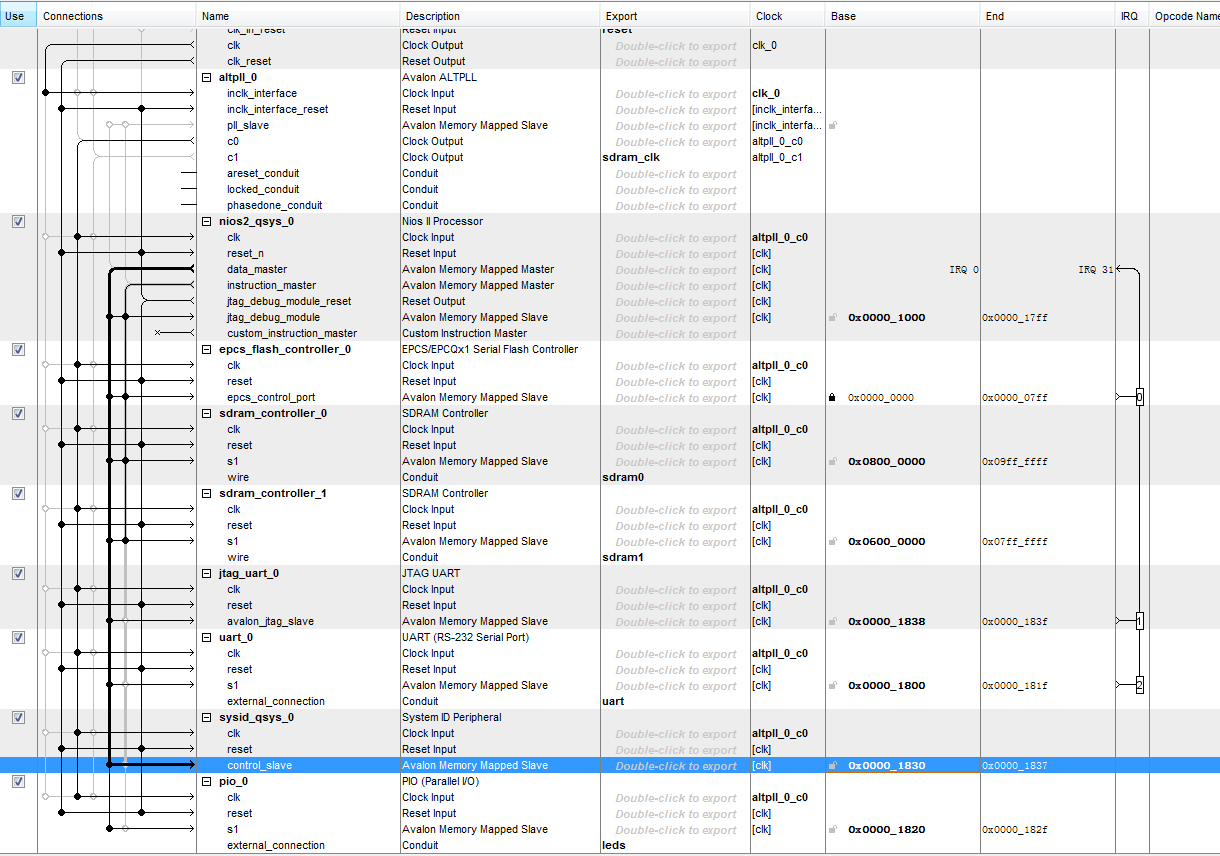This screenshot has width=1220, height=856.
Task: Disable the pio_0 component Use checkbox
Action: (x=18, y=782)
